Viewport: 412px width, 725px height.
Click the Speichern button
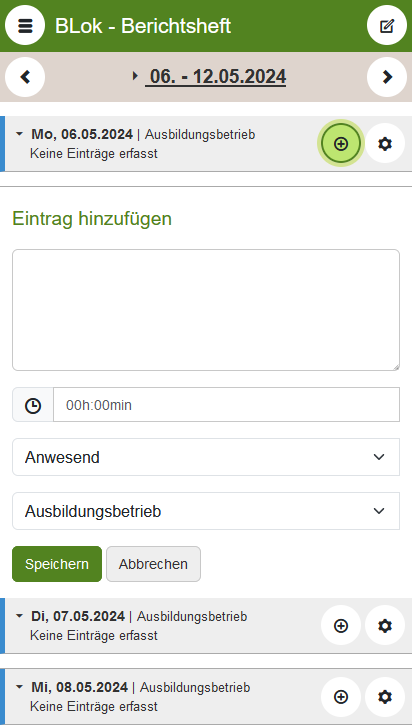coord(57,564)
